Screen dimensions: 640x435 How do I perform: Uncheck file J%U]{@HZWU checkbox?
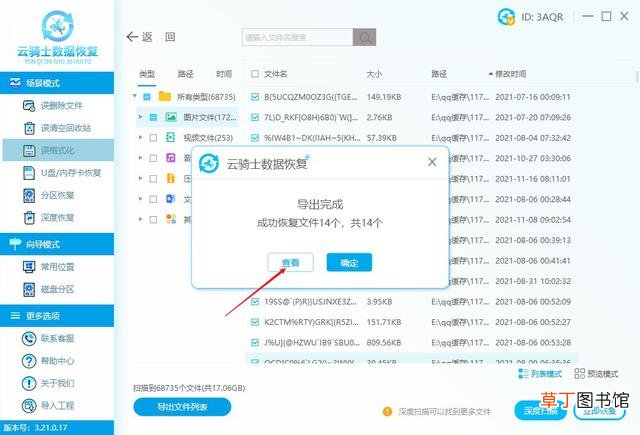[255, 342]
